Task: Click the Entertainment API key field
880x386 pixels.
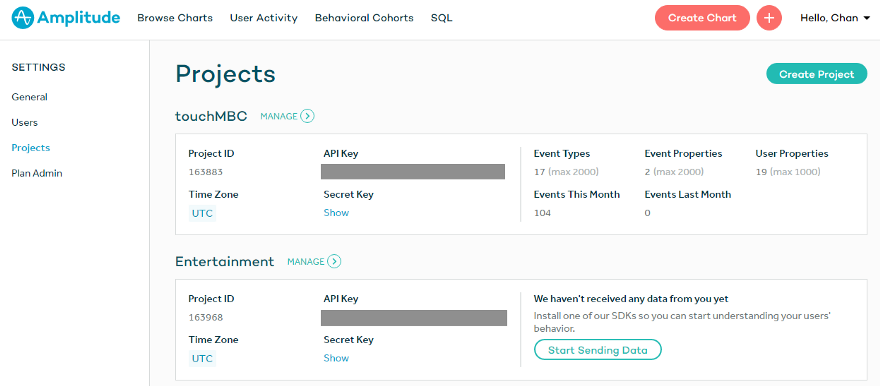Action: coord(414,318)
